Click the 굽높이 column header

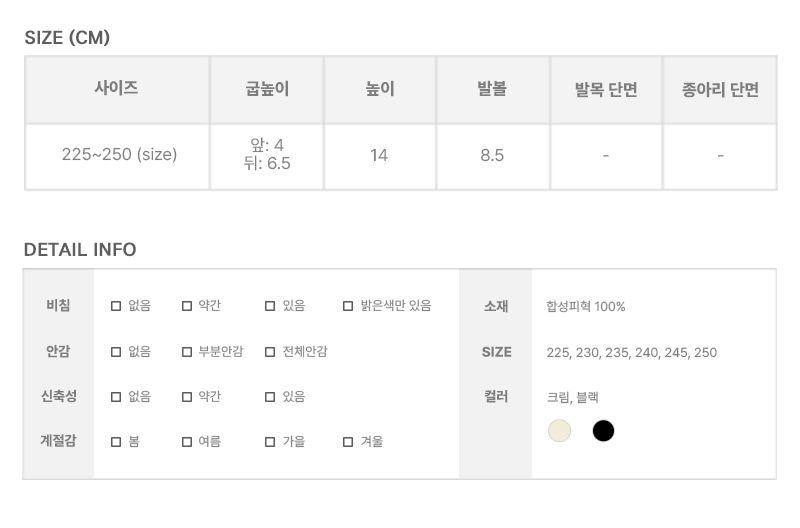pyautogui.click(x=267, y=89)
